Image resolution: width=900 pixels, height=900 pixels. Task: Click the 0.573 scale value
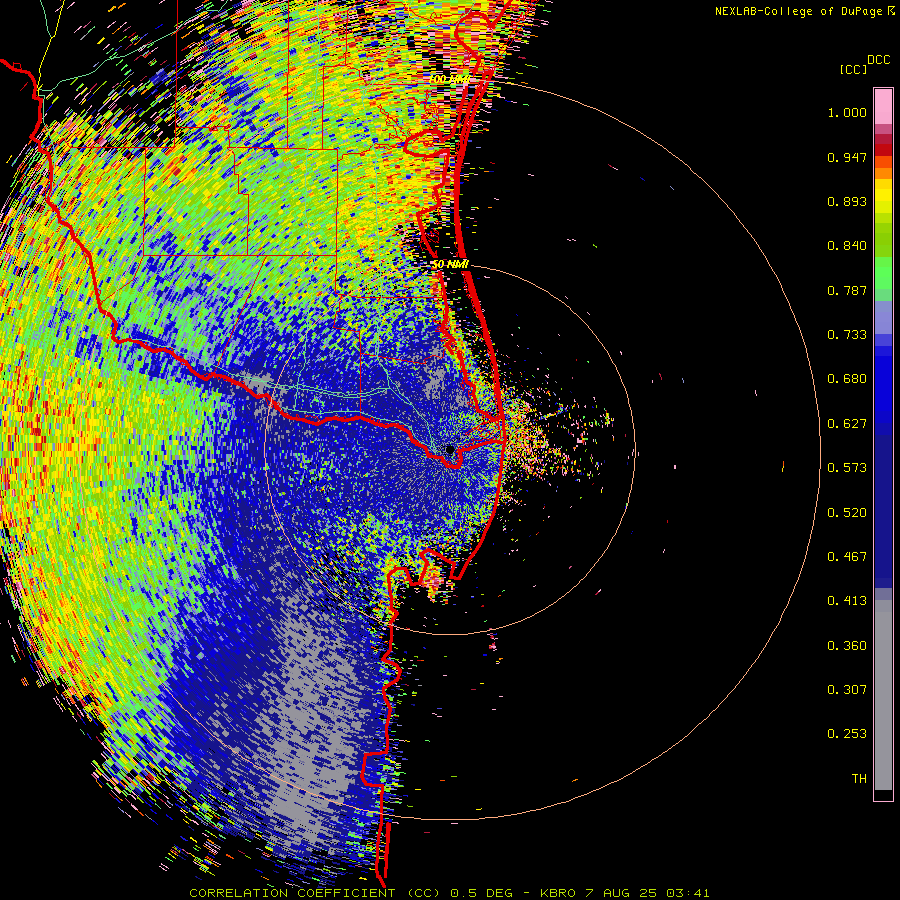click(847, 468)
